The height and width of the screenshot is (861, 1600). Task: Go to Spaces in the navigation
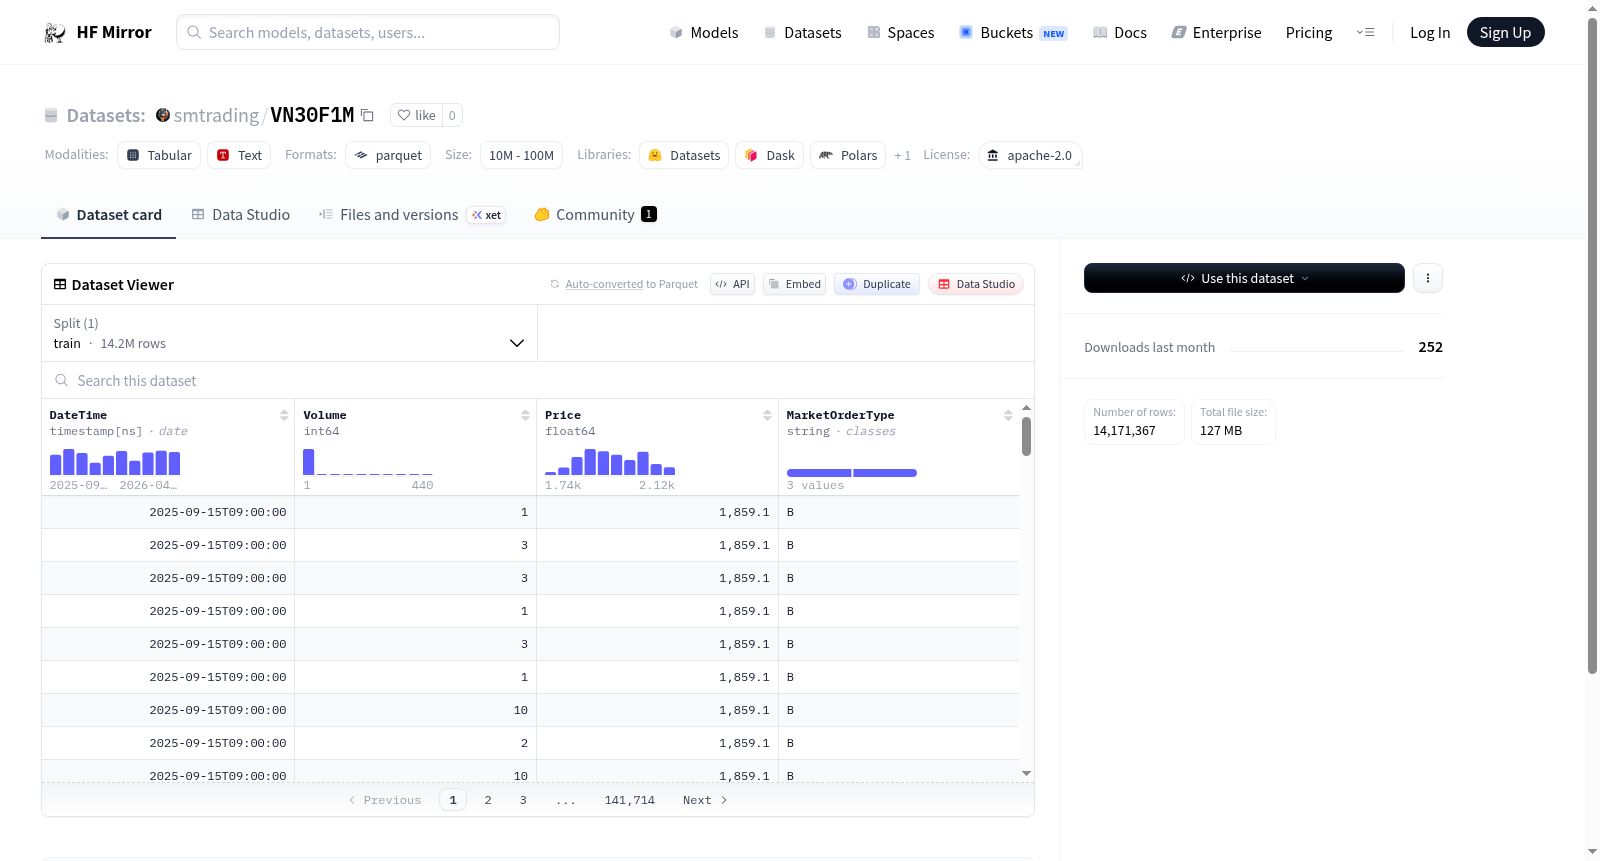[x=900, y=32]
